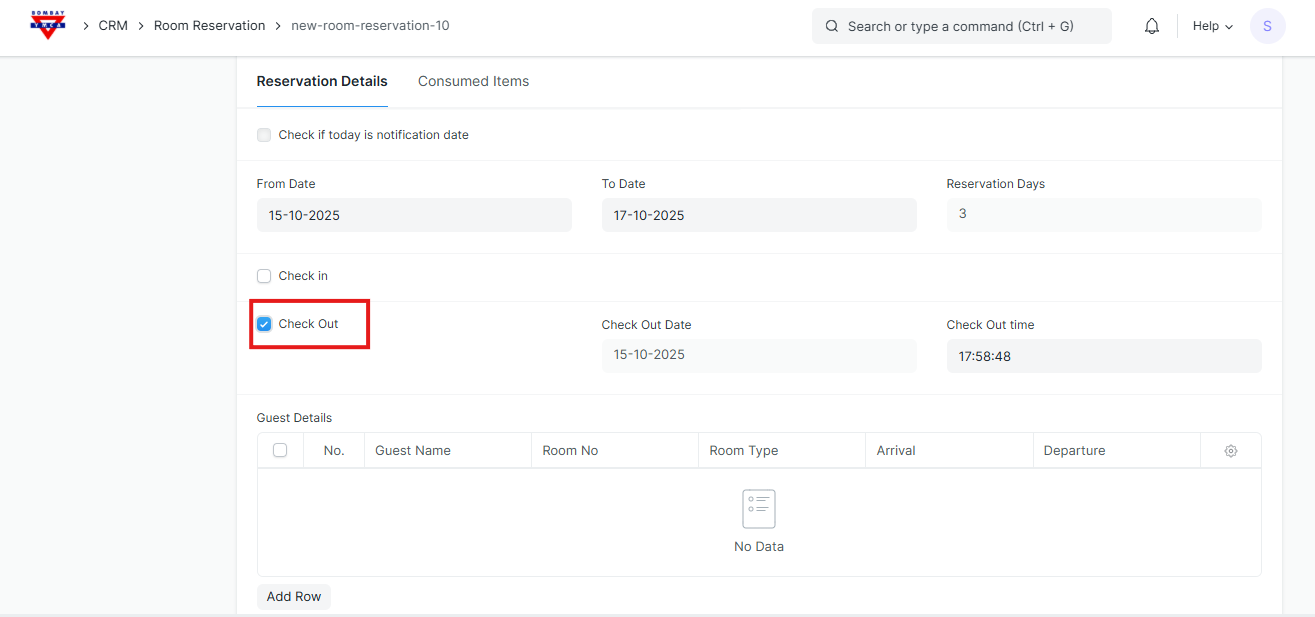The height and width of the screenshot is (617, 1315).
Task: Click the search magnifier icon
Action: [x=832, y=26]
